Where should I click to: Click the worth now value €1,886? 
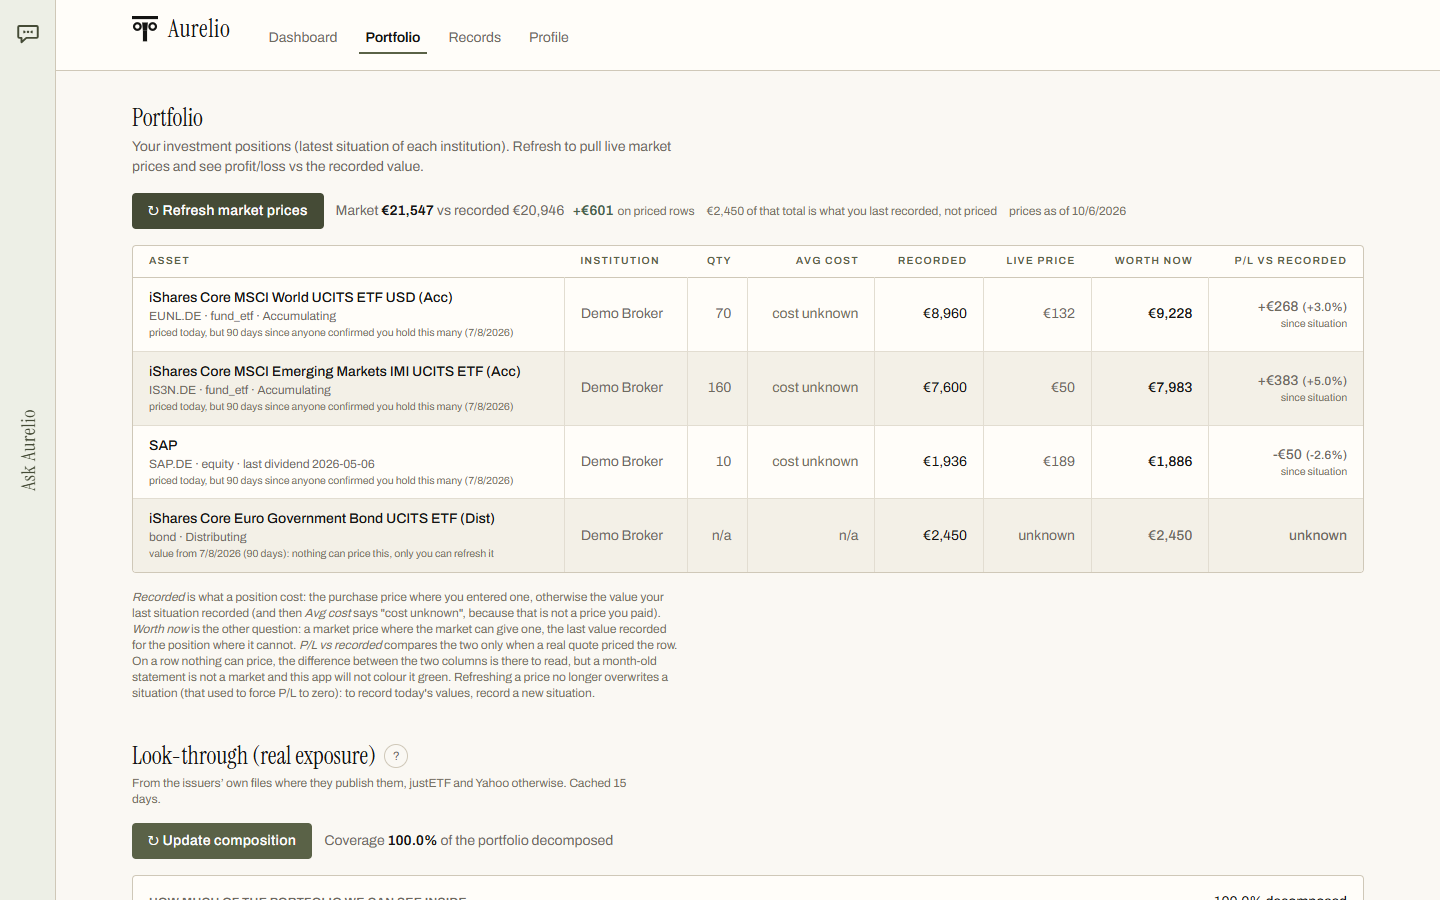[1170, 461]
